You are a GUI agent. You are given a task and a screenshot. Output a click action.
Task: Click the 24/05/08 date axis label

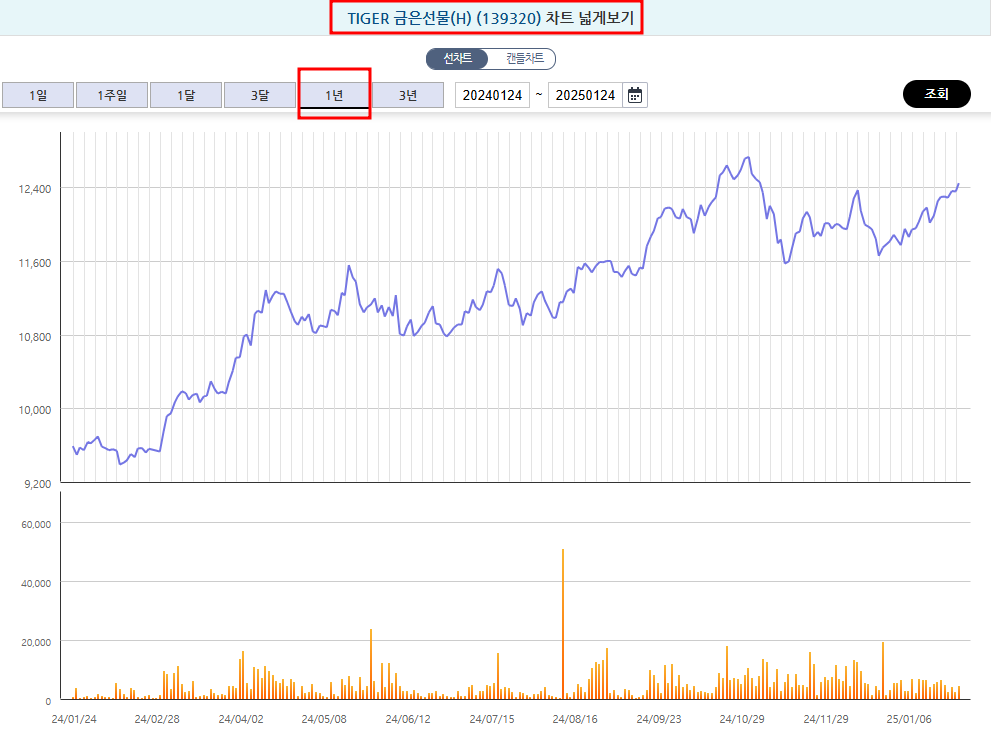coord(324,719)
